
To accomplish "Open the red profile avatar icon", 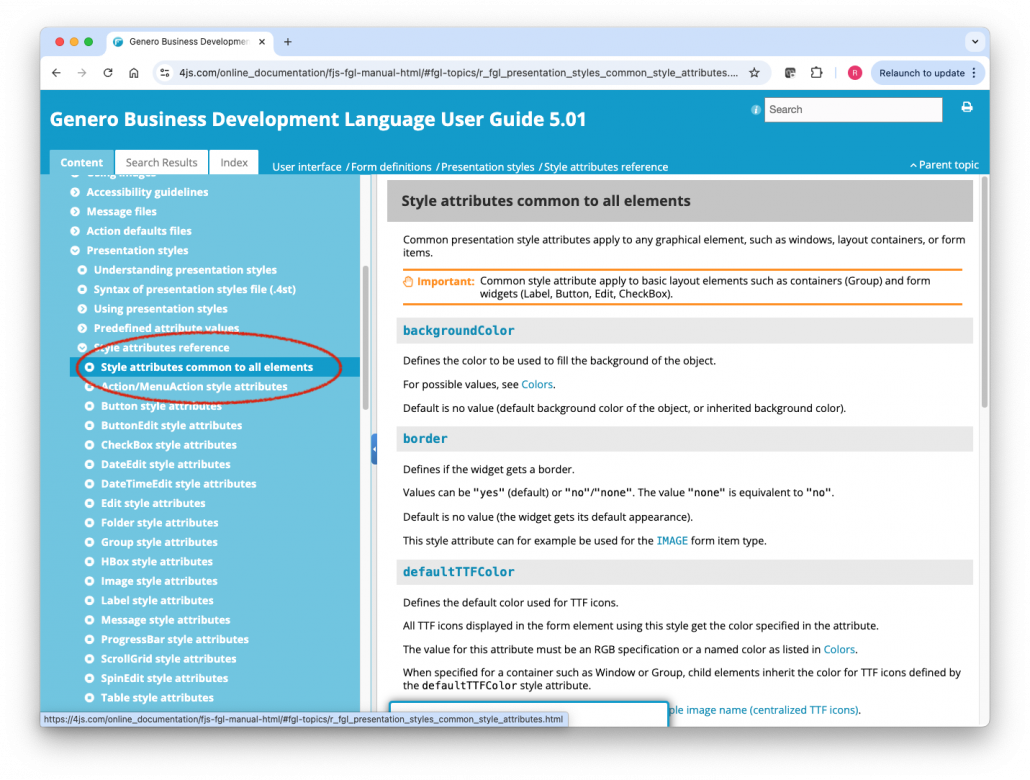I will tap(855, 73).
